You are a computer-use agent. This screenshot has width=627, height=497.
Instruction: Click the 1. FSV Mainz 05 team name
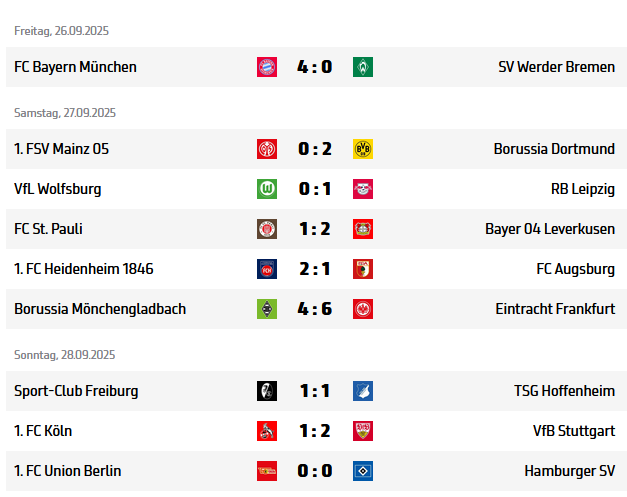62,149
